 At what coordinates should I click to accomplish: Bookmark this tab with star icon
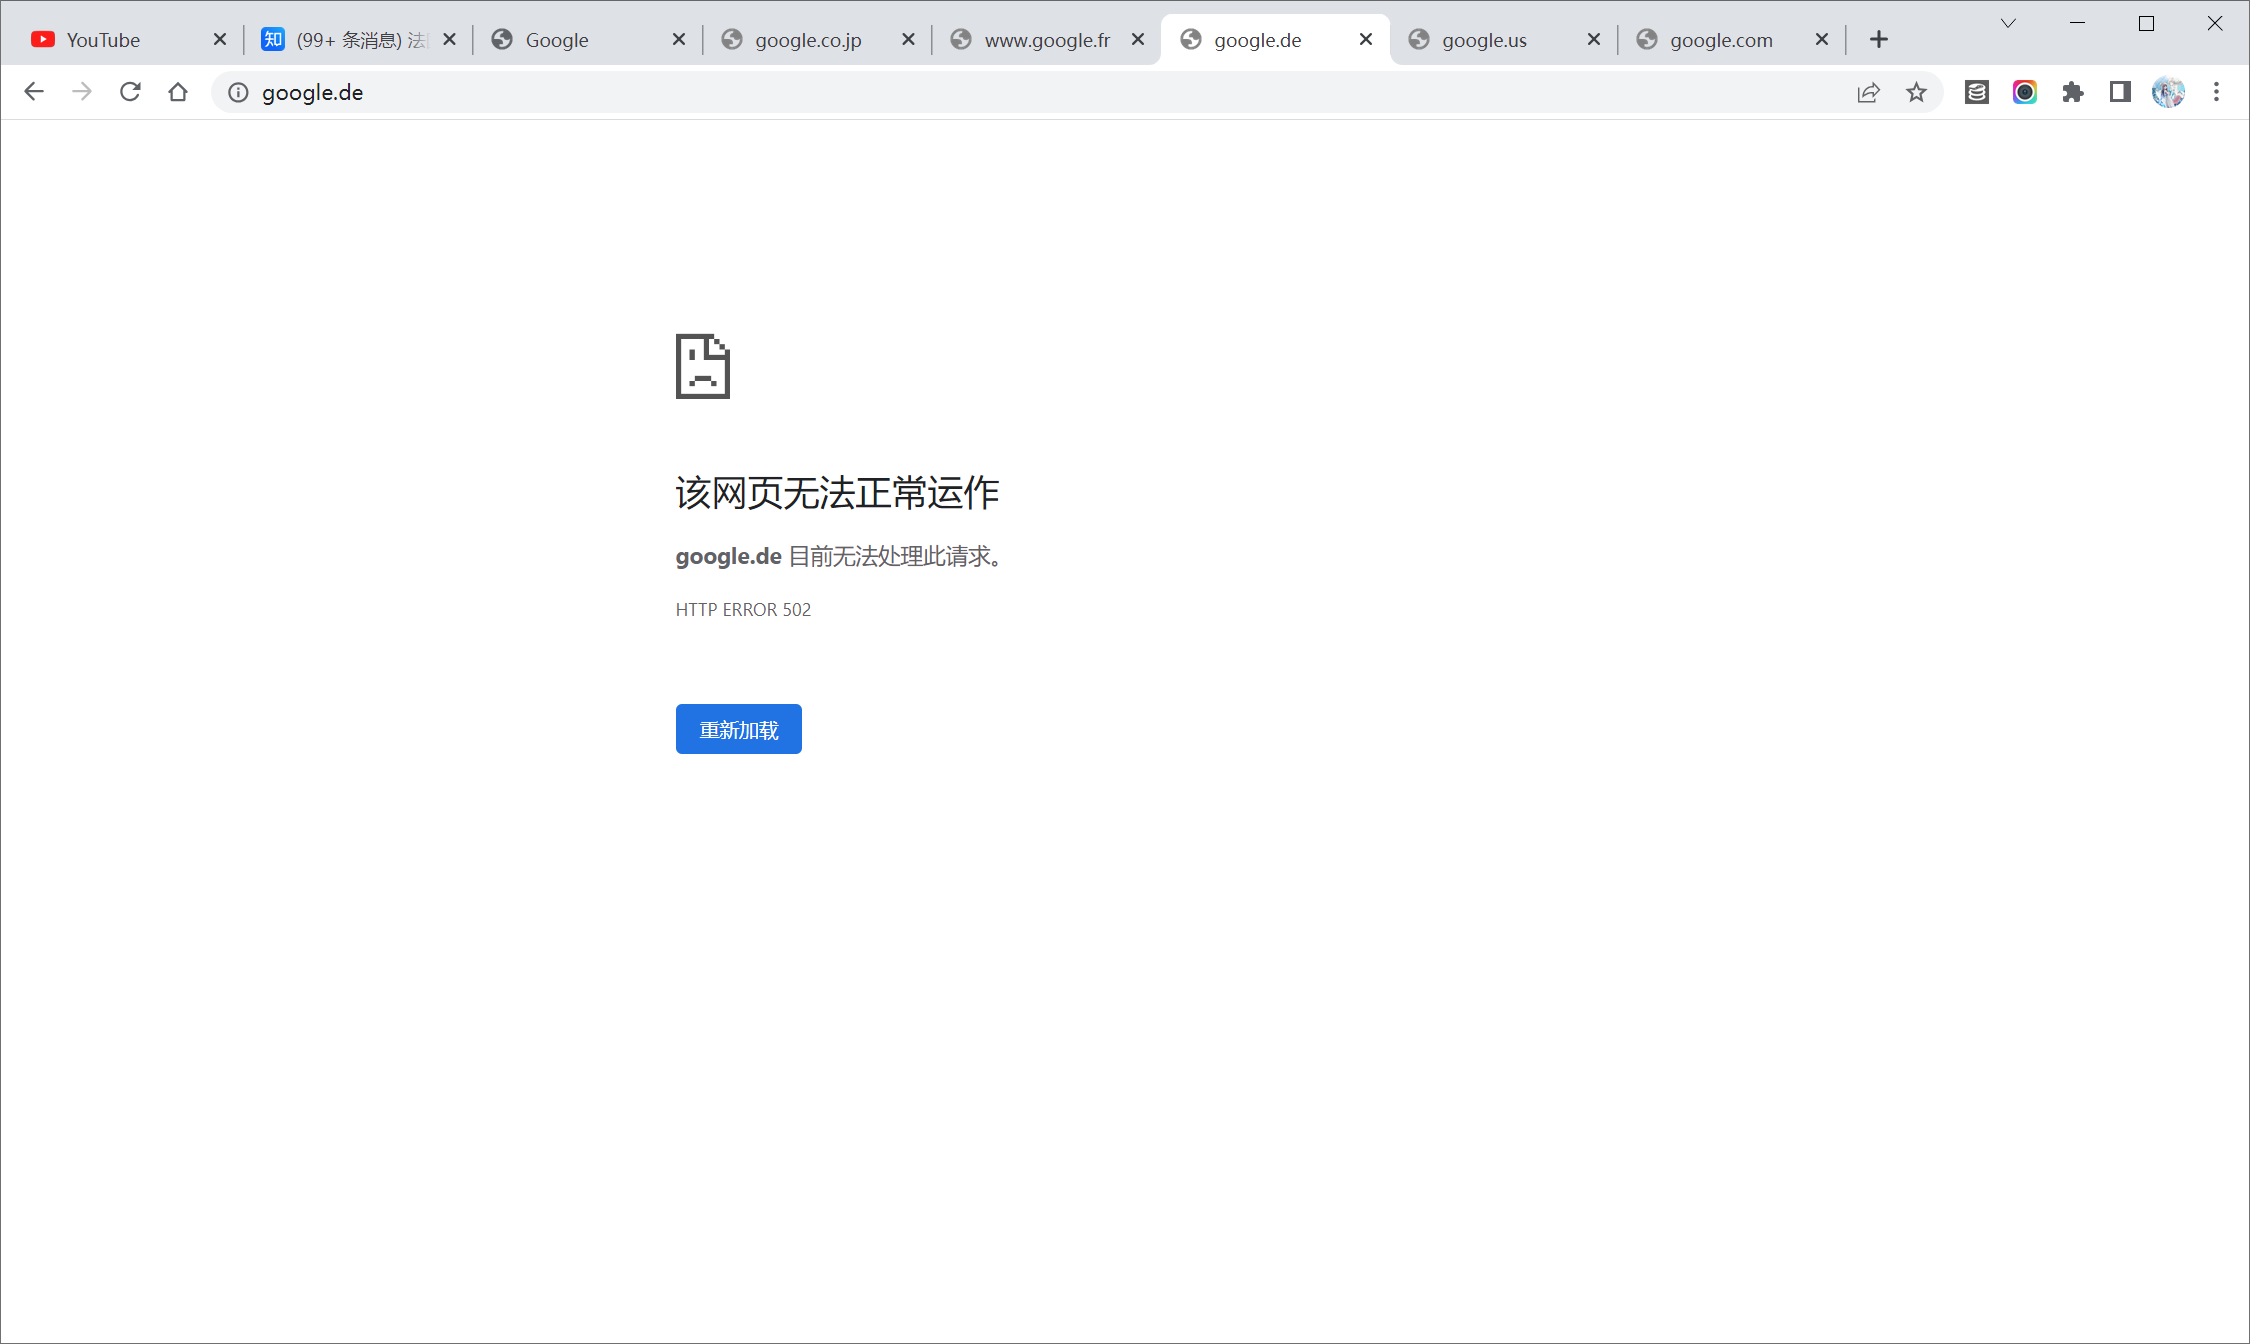(x=1916, y=92)
